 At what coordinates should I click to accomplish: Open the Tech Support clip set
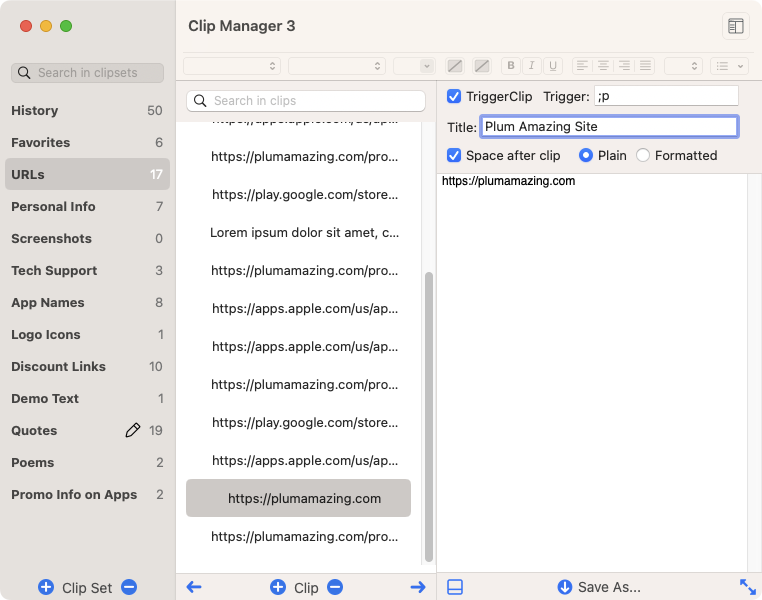(87, 270)
